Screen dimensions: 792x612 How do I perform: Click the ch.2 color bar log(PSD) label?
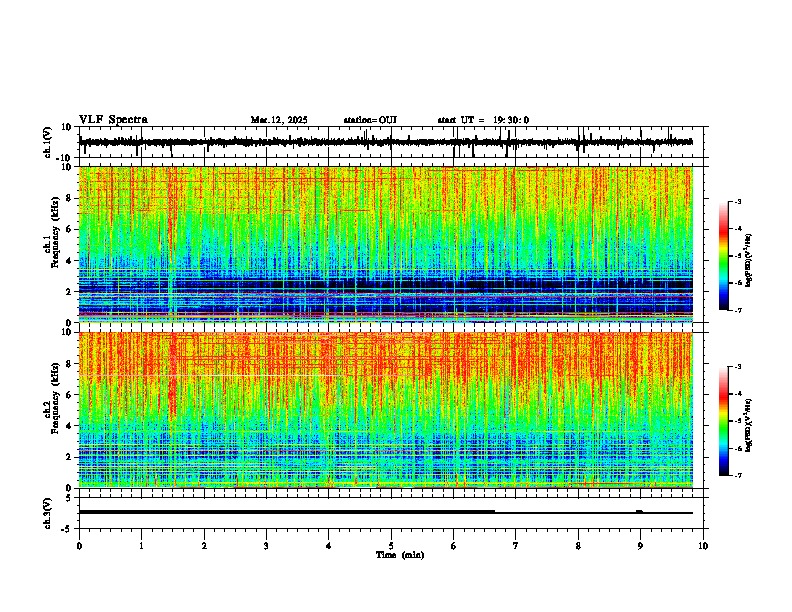(x=749, y=426)
